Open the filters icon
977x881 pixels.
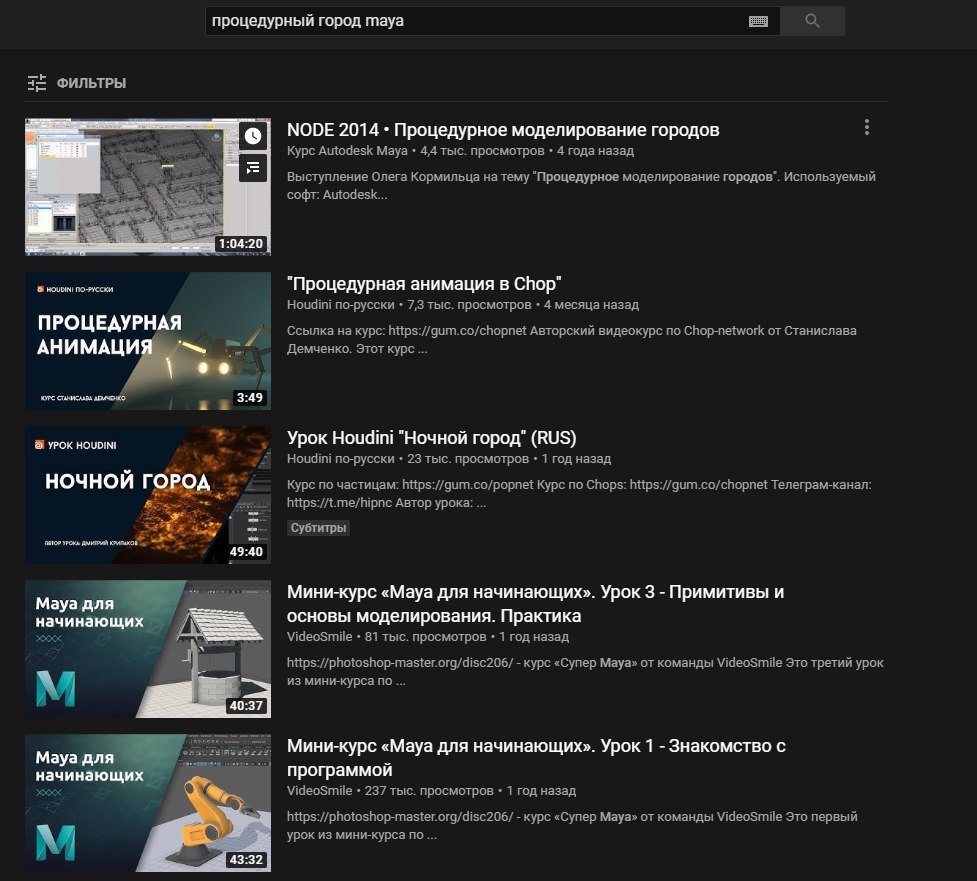coord(37,83)
